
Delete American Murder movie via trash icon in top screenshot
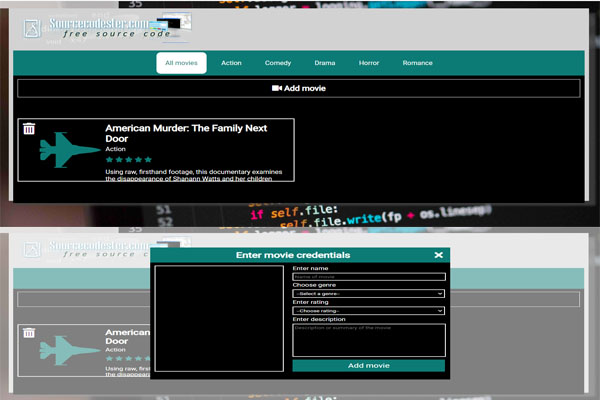[x=29, y=129]
